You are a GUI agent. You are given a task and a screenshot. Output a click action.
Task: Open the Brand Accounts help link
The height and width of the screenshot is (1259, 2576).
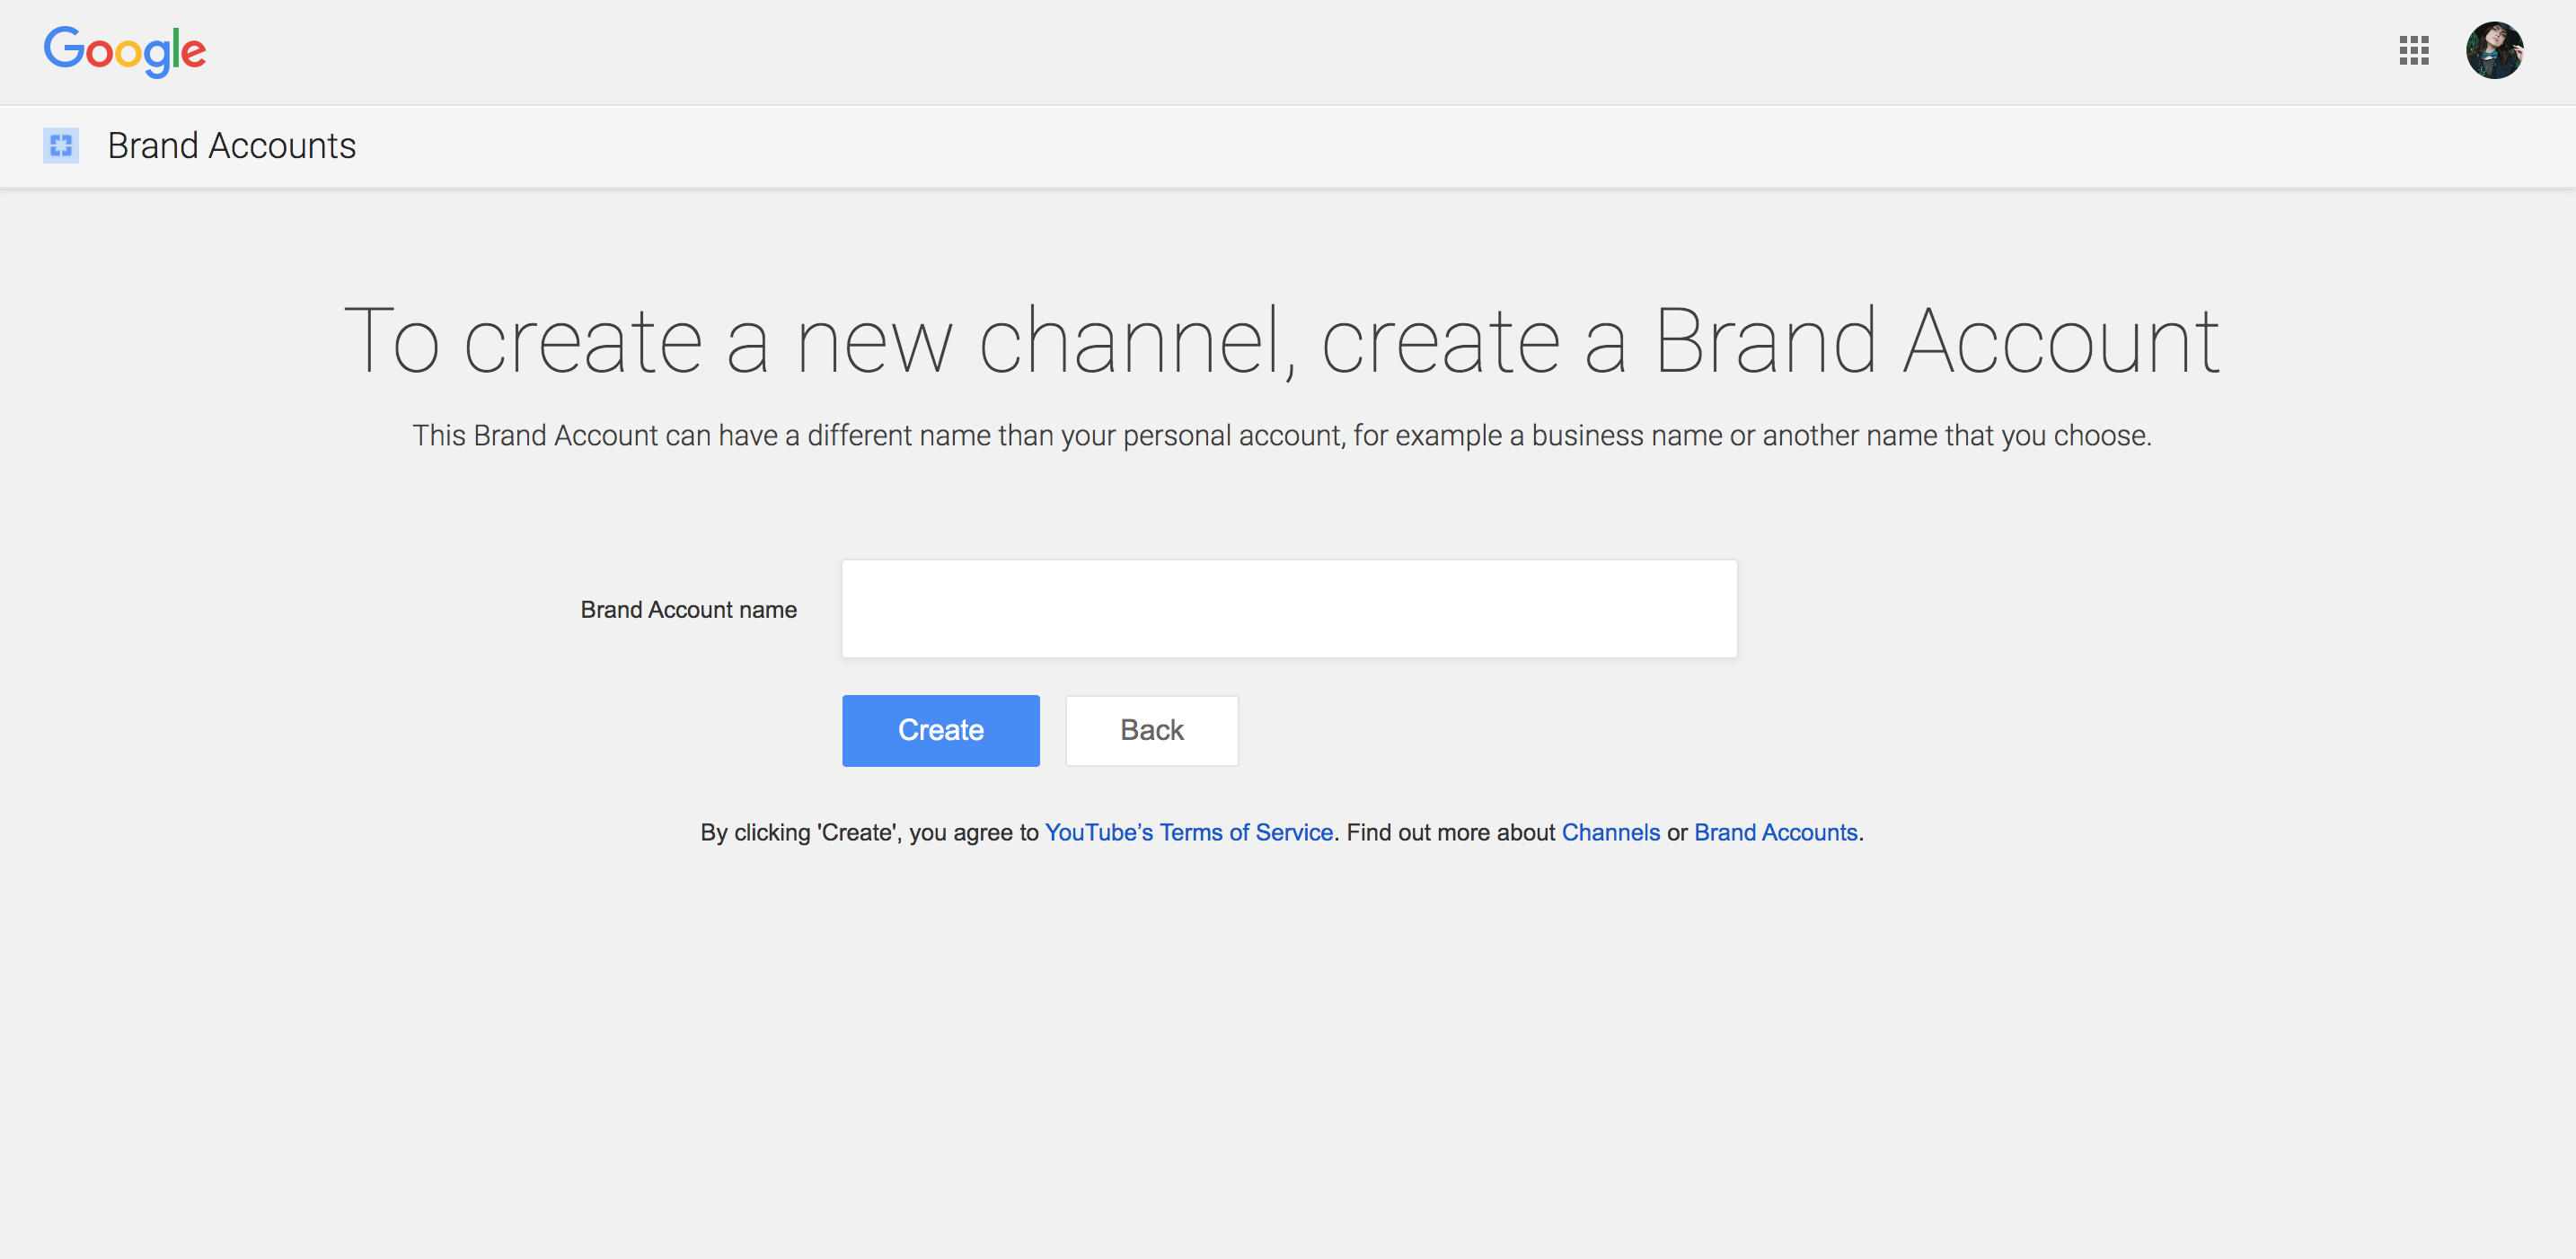[1775, 832]
